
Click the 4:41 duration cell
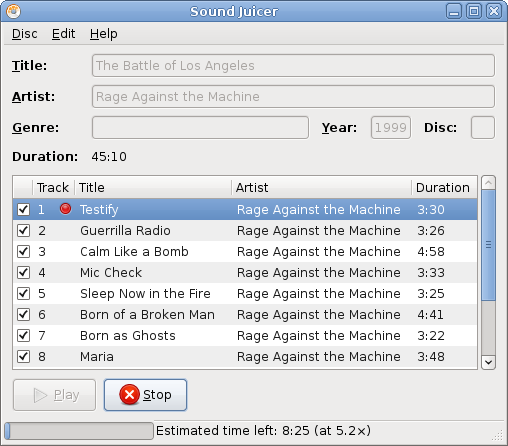pyautogui.click(x=431, y=315)
